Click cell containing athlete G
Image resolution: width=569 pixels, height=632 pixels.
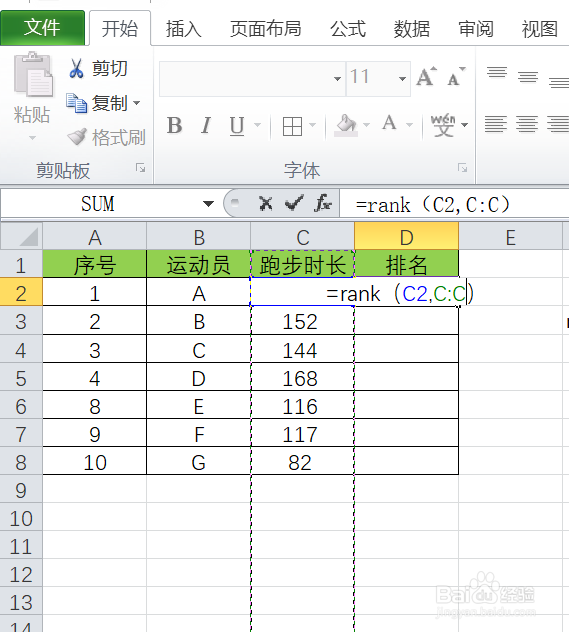tap(199, 461)
